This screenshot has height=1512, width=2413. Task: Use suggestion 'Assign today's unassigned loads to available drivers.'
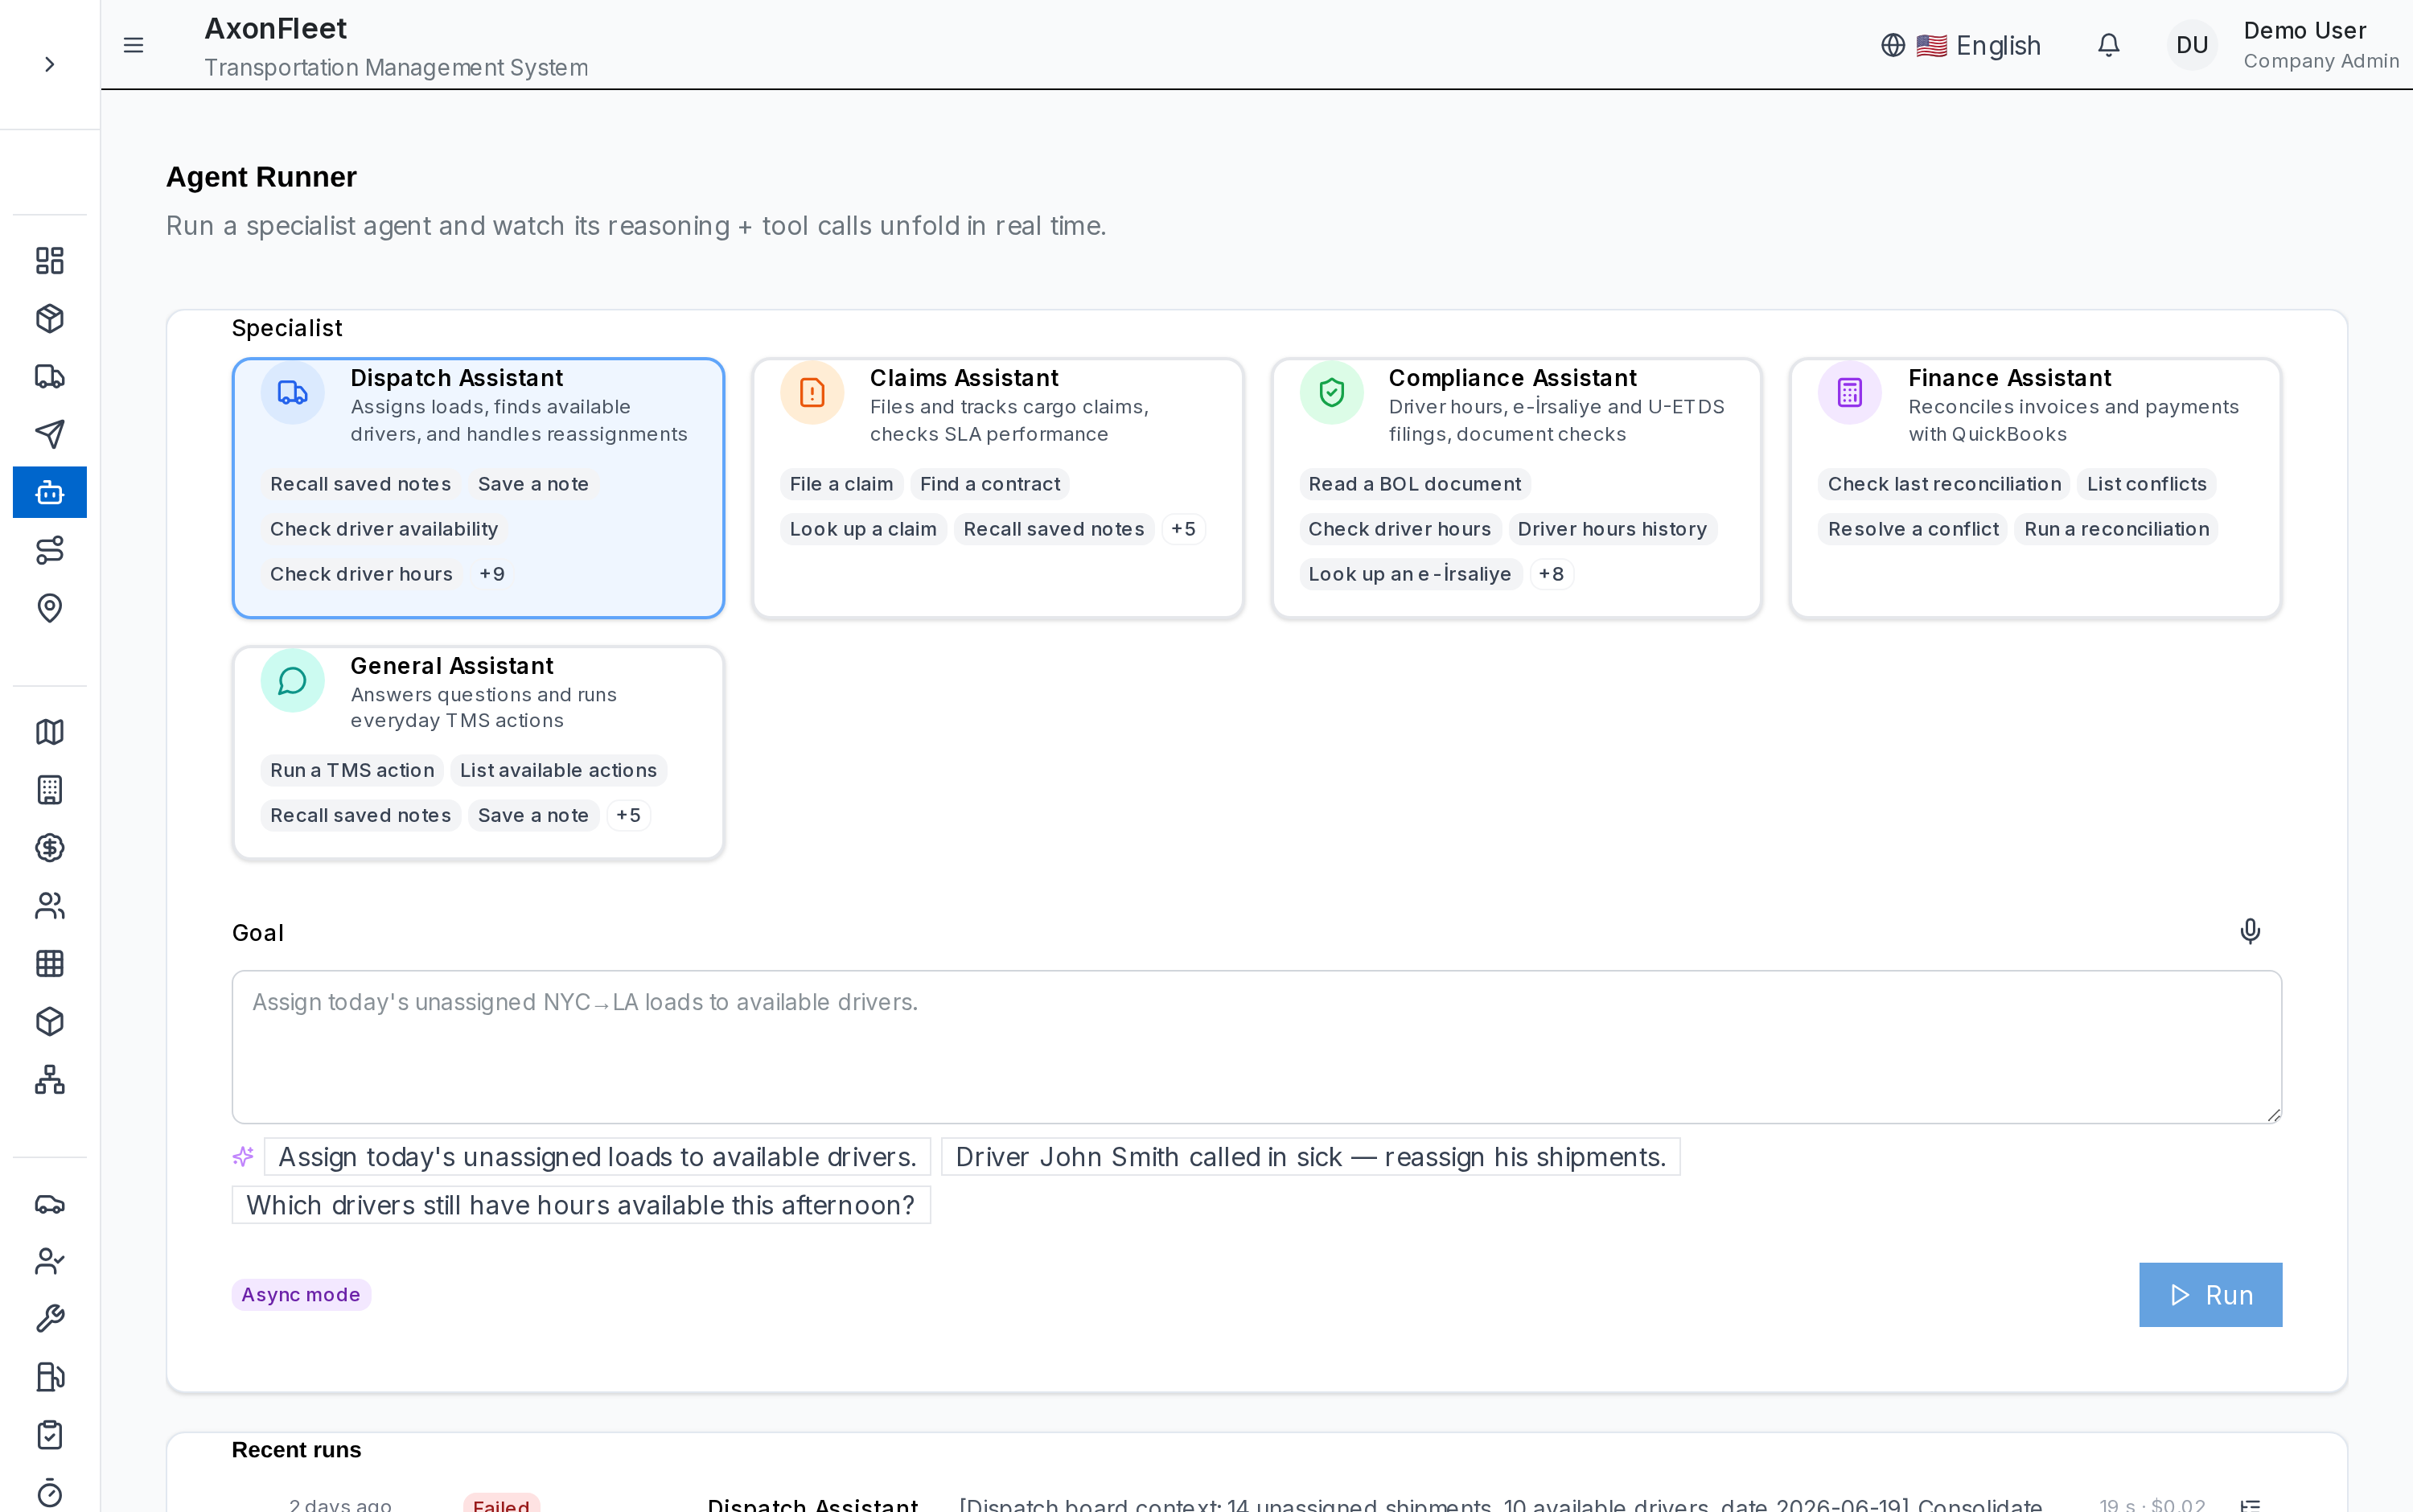point(597,1157)
